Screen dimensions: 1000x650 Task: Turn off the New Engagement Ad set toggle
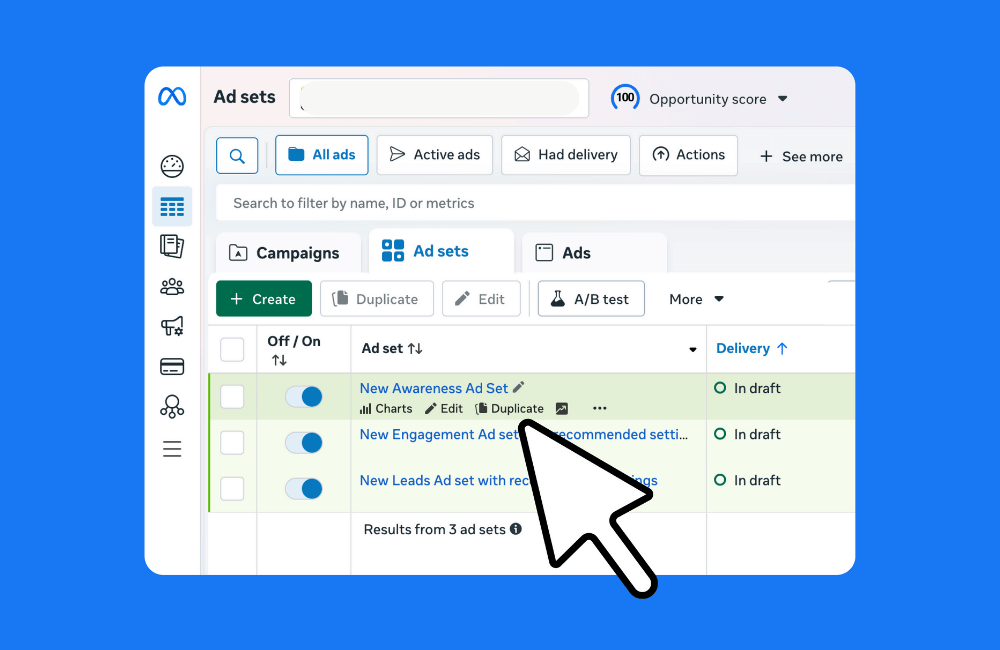303,442
